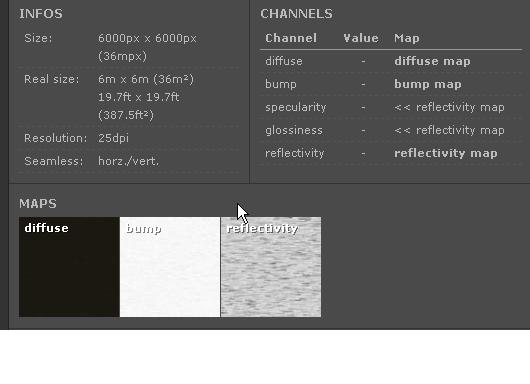Click the 'Value' column header
The image size is (530, 384).
tap(361, 38)
